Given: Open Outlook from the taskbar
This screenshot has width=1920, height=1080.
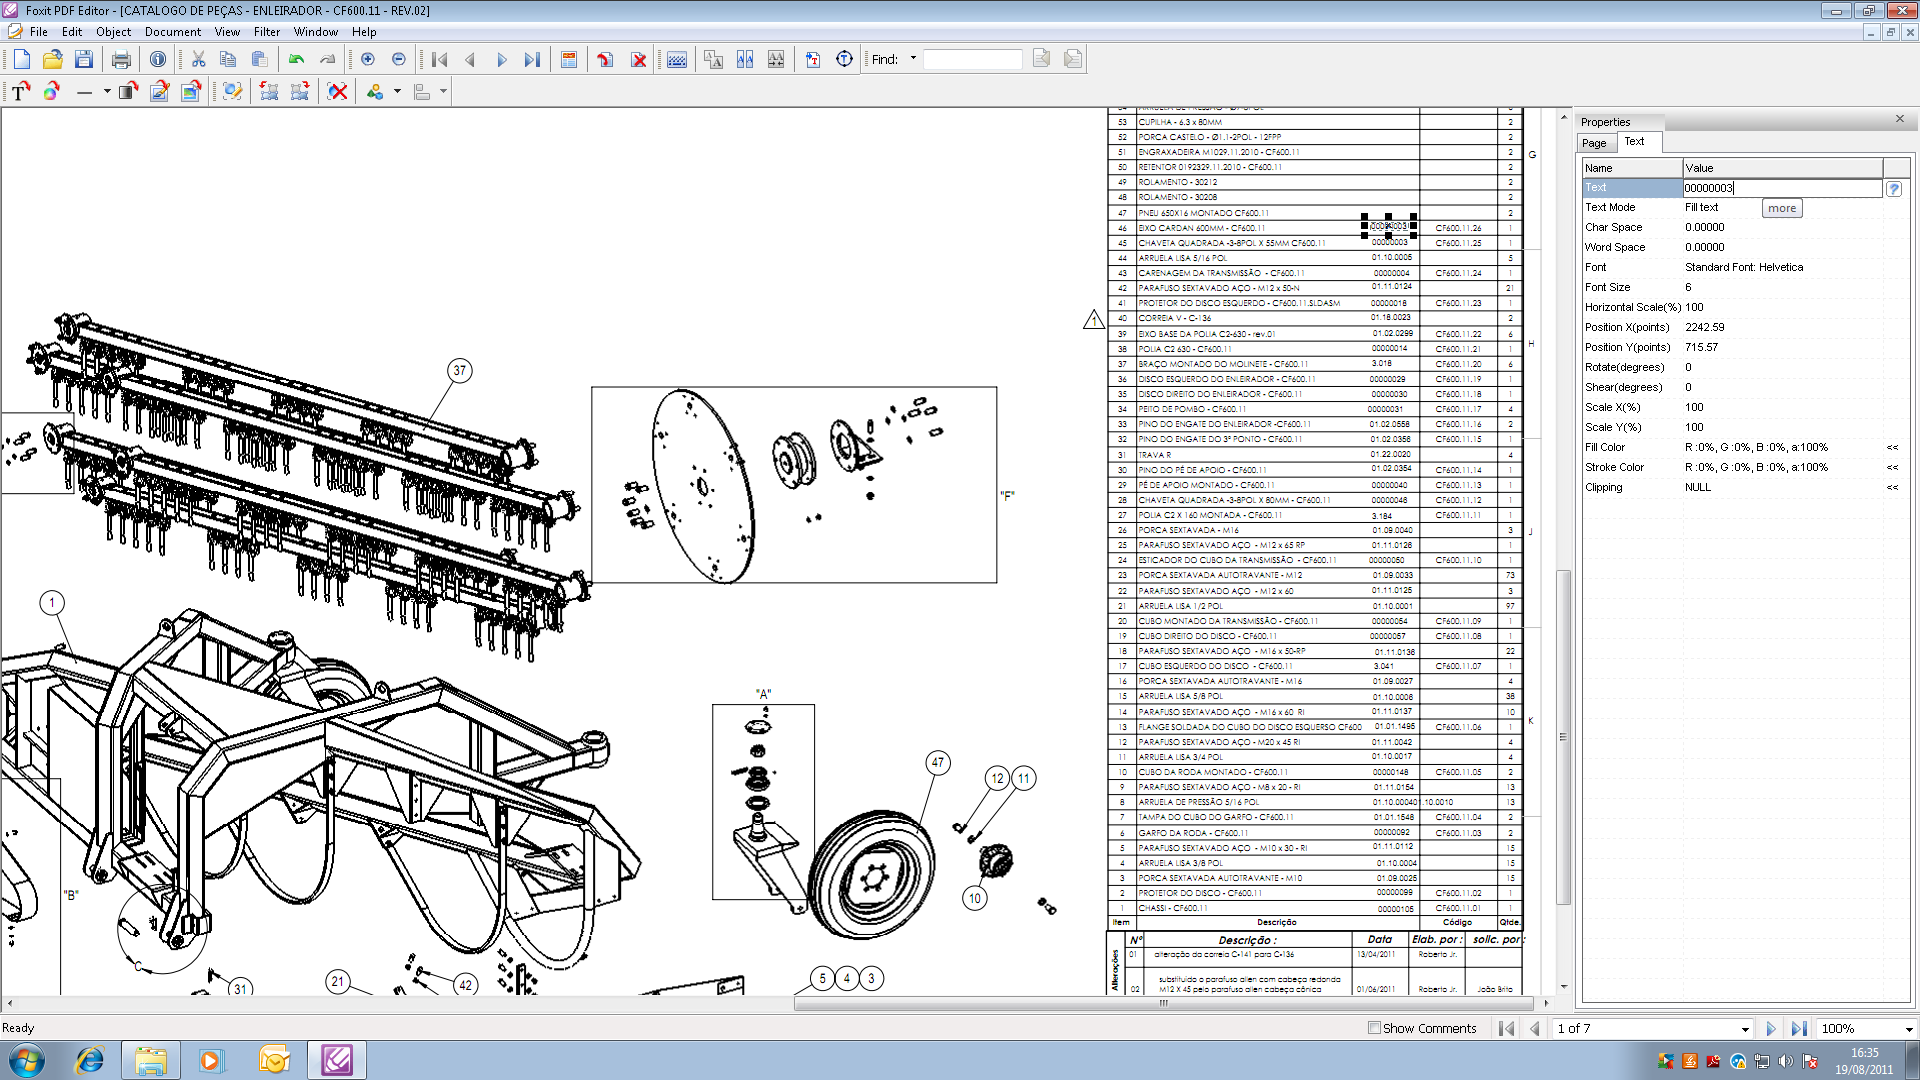Looking at the screenshot, I should [x=273, y=1060].
